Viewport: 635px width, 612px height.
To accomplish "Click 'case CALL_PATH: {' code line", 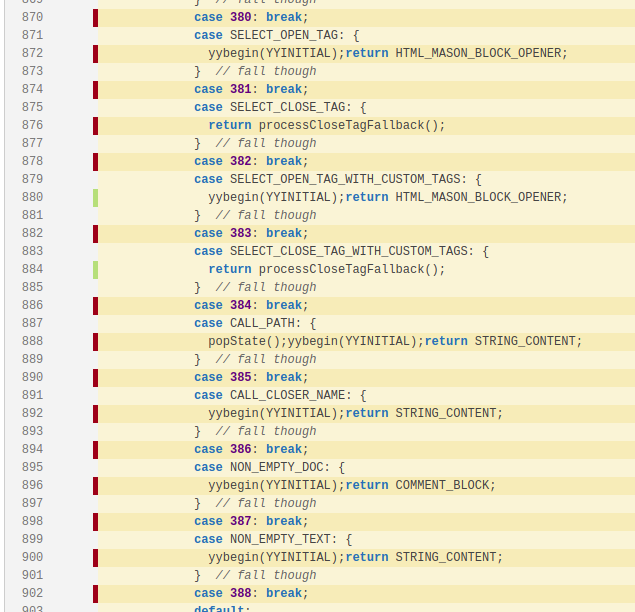I will click(255, 323).
